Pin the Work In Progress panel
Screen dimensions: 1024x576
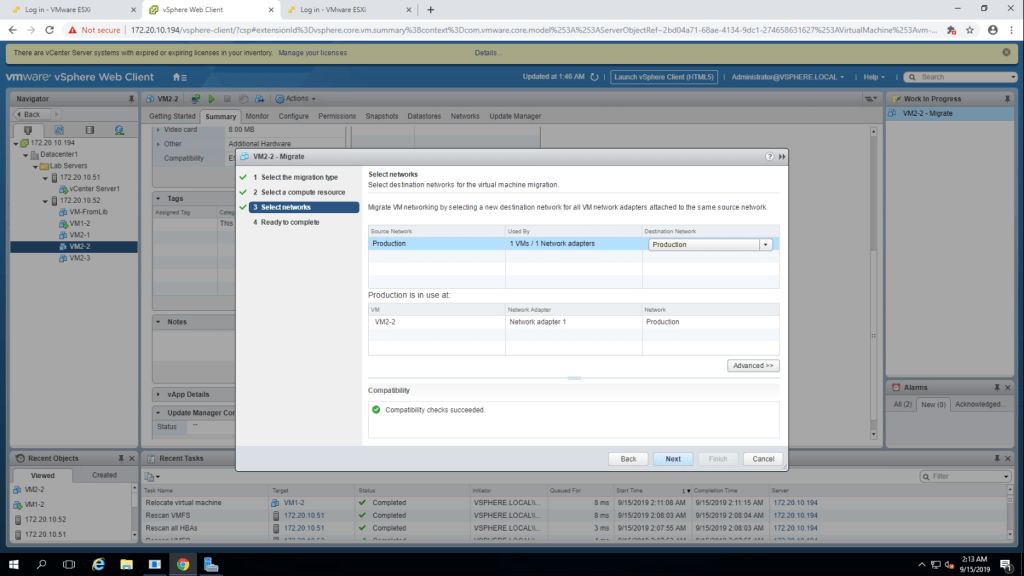click(1007, 99)
